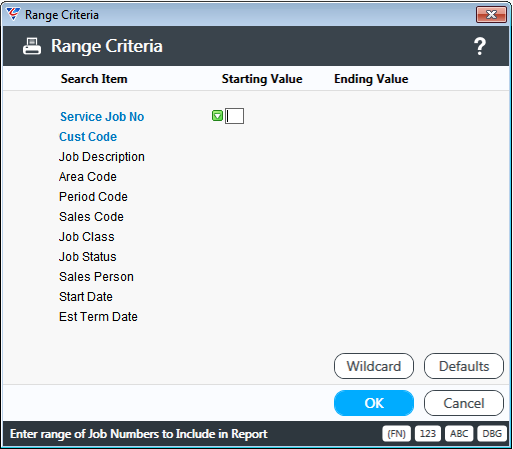Image resolution: width=513 pixels, height=449 pixels.
Task: Select the Est Term Date search item
Action: (98, 317)
